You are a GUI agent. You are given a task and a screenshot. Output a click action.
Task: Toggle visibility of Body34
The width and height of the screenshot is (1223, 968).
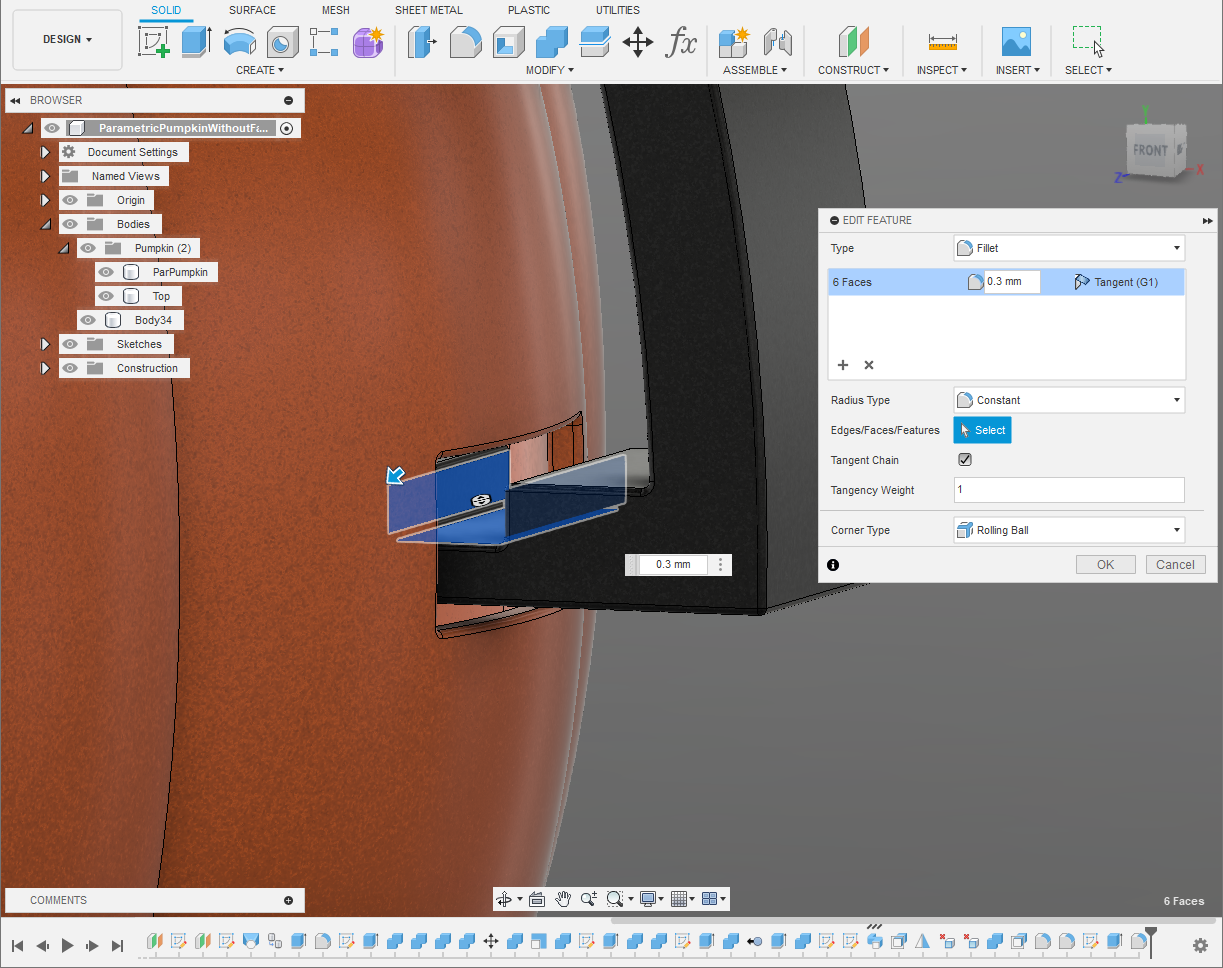(x=88, y=320)
